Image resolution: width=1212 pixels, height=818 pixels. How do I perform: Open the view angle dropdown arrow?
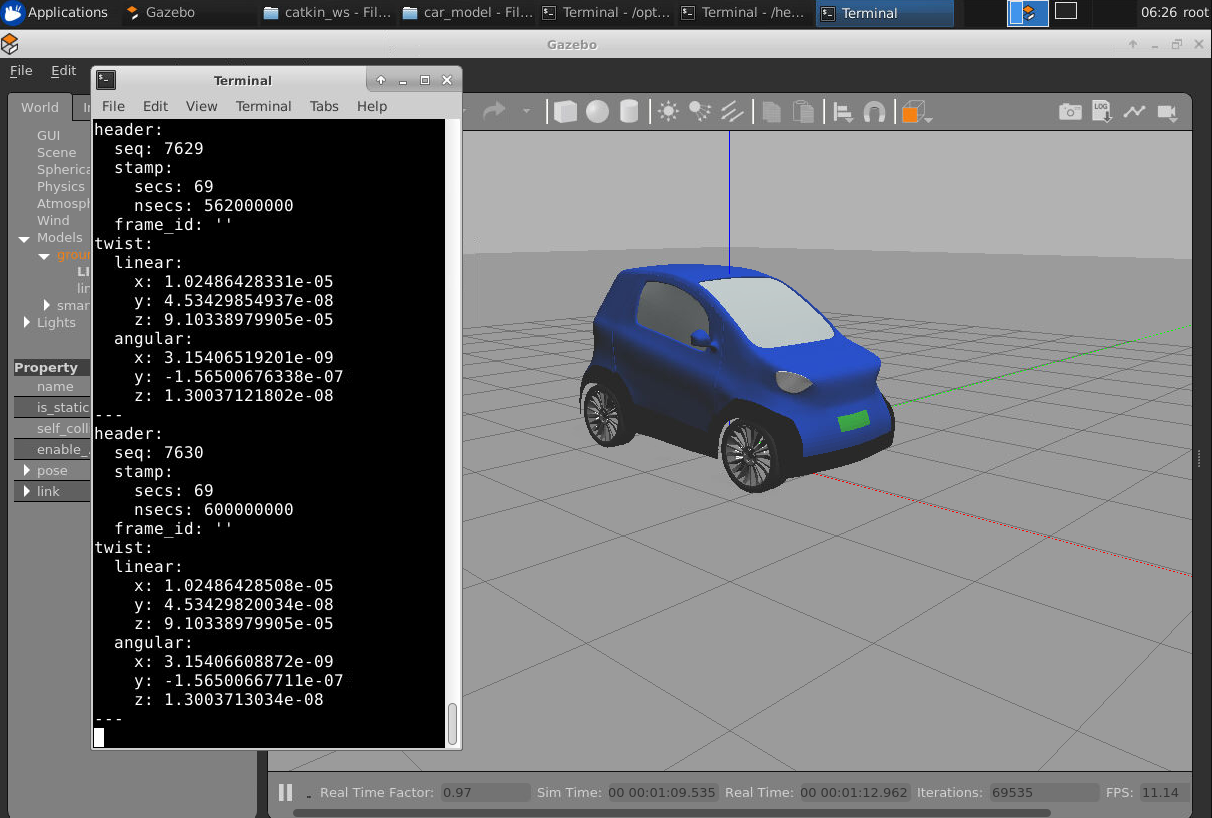pyautogui.click(x=929, y=118)
